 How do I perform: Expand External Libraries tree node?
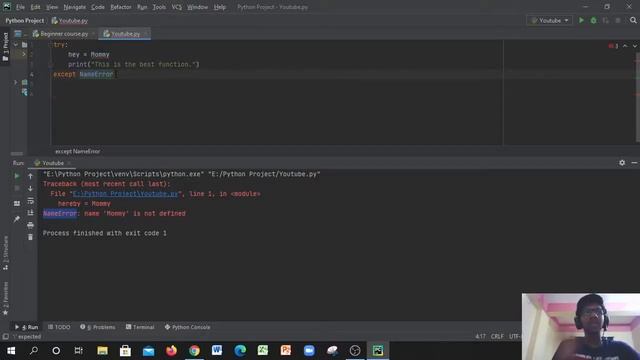pyautogui.click(x=16, y=82)
